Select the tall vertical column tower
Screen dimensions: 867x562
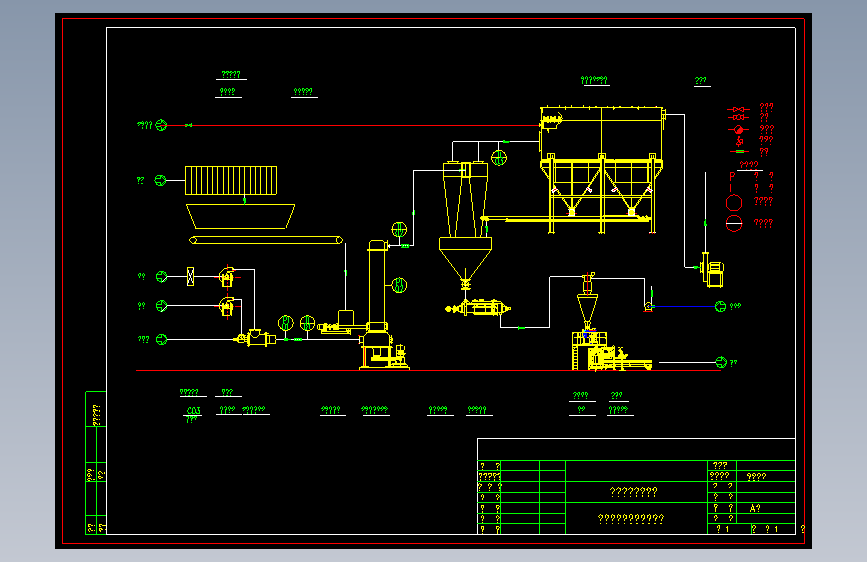coord(377,285)
